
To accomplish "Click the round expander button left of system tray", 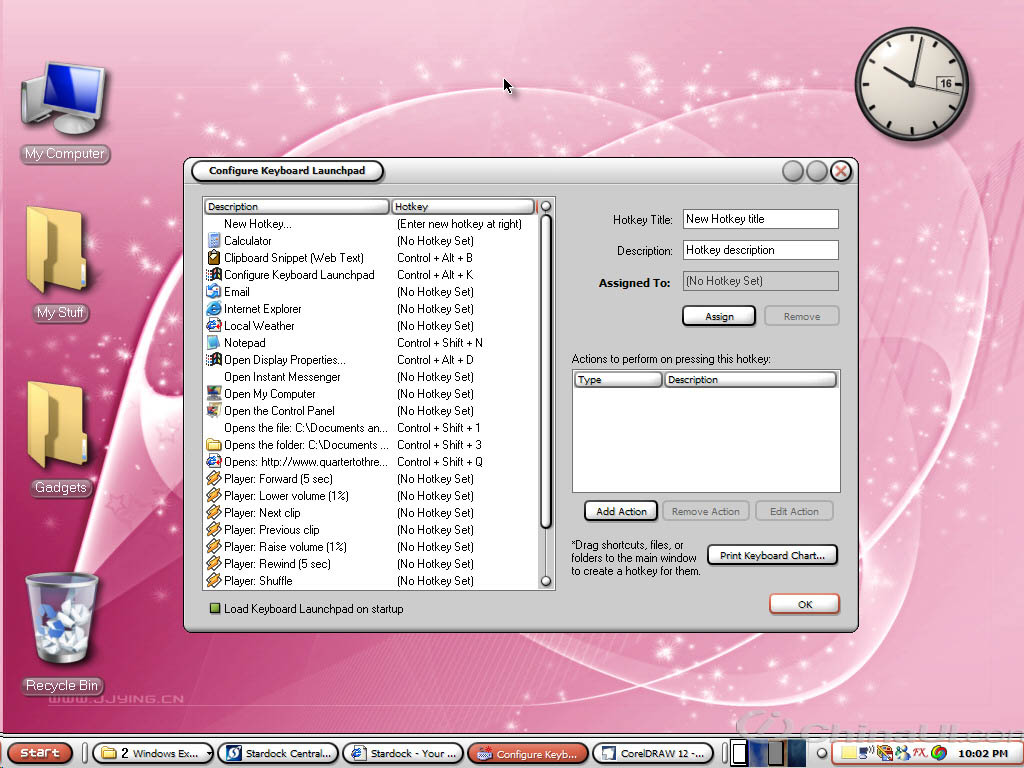I will [x=822, y=753].
